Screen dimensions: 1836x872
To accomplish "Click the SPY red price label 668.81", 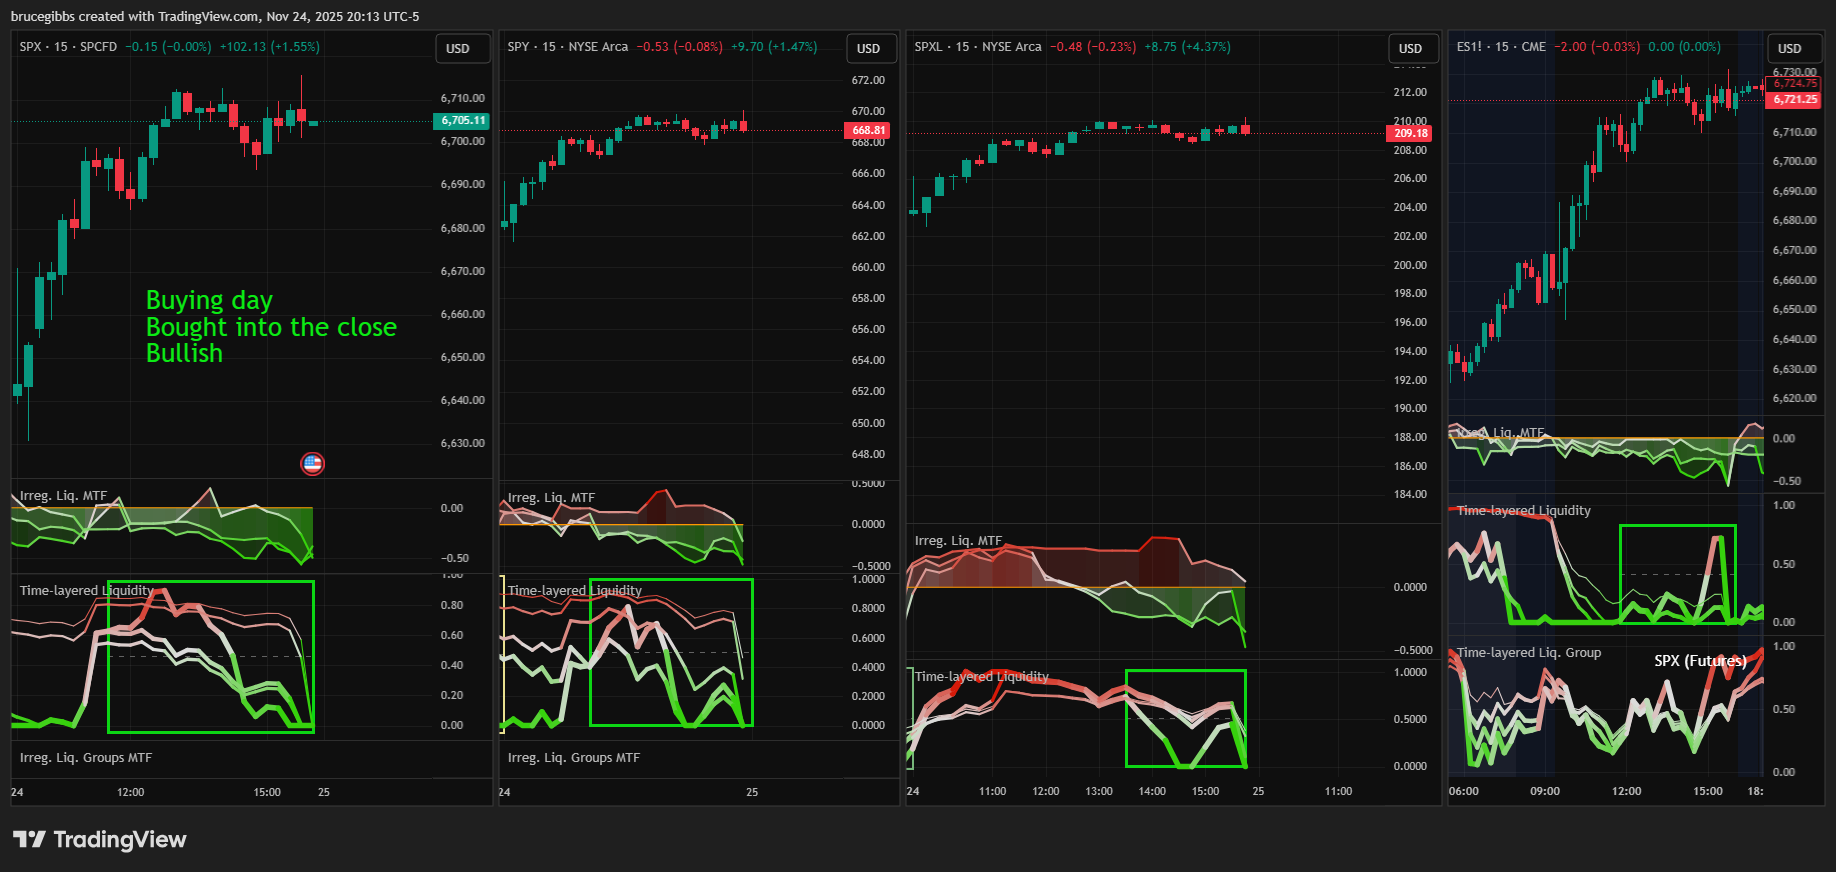I will pyautogui.click(x=868, y=130).
